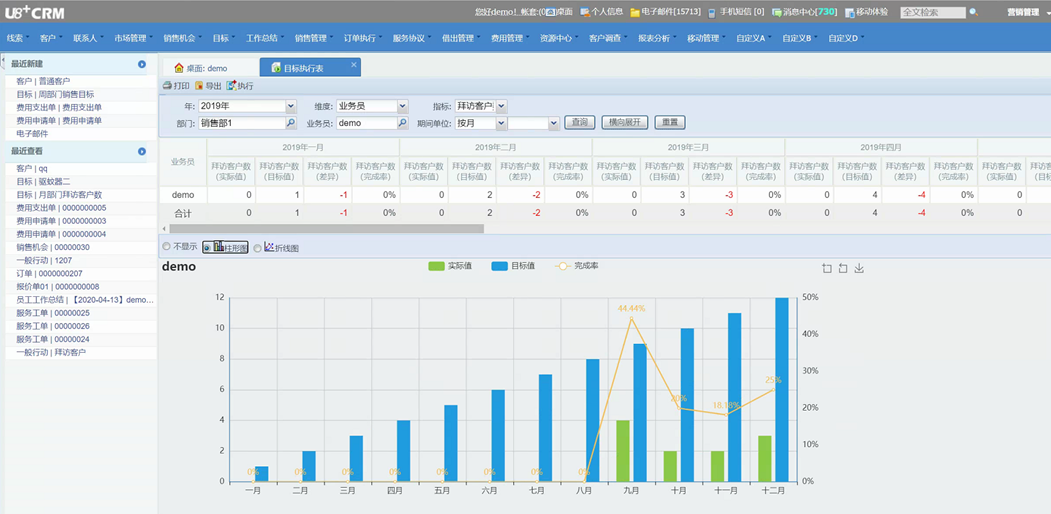Viewport: 1051px width, 514px height.
Task: Toggle the 实际值 legend series
Action: pos(450,266)
